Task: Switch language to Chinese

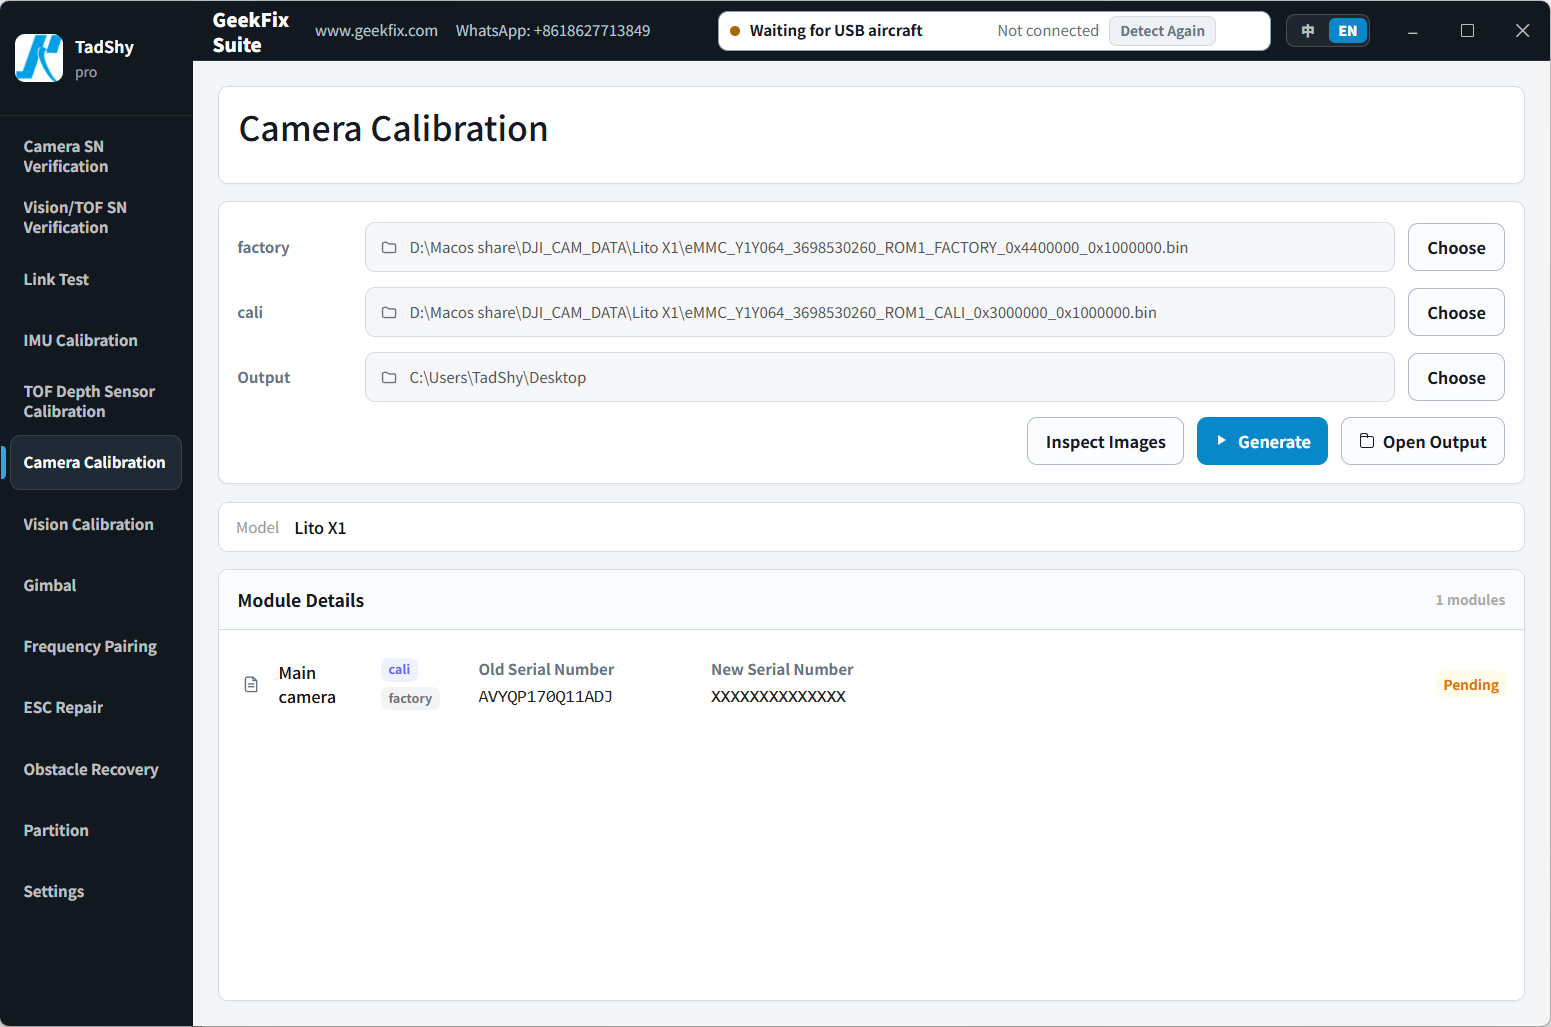Action: 1308,31
